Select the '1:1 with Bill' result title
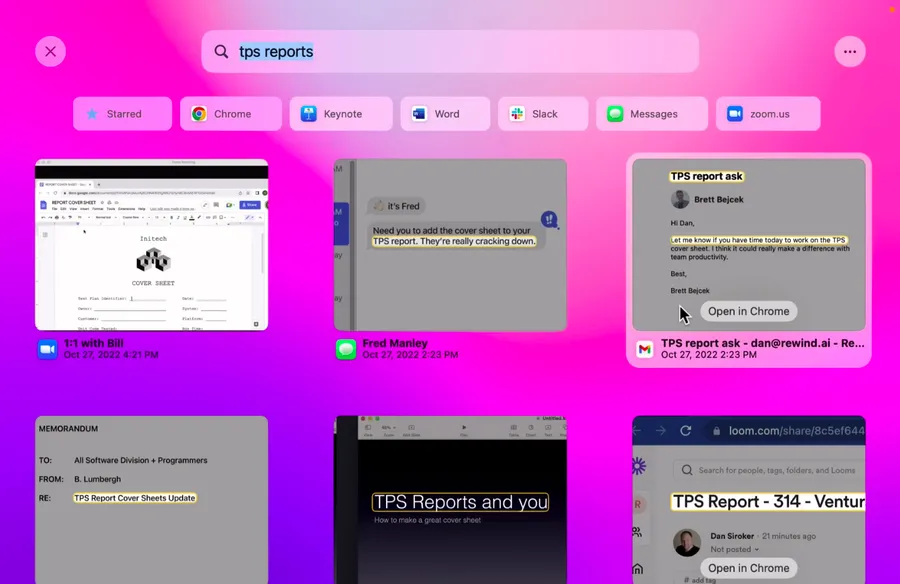Viewport: 900px width, 584px height. pos(94,343)
